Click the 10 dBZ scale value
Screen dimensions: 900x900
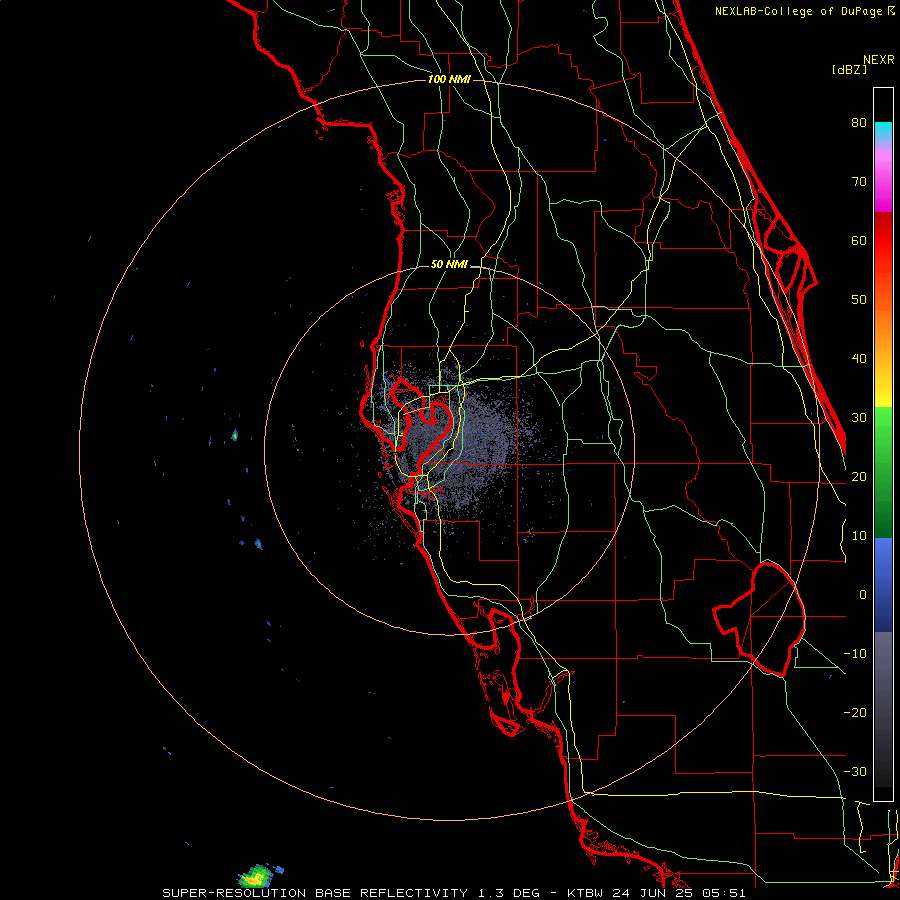pos(859,536)
